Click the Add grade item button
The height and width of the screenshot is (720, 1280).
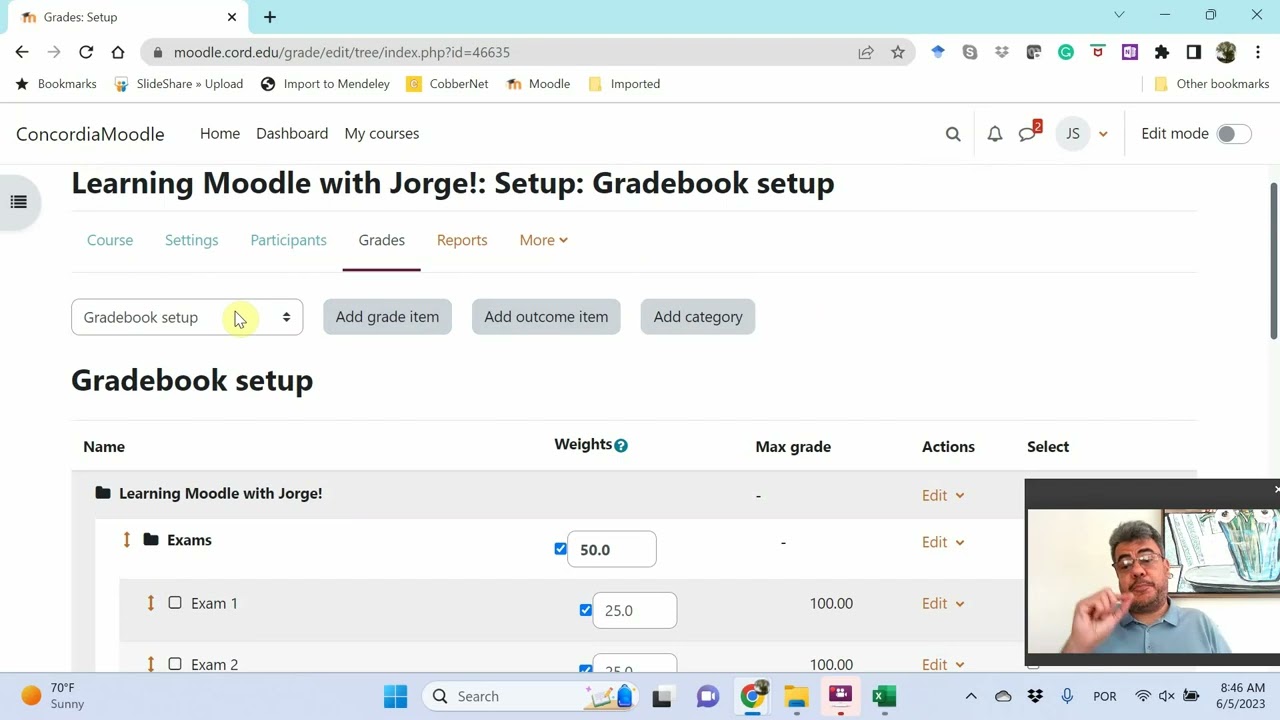387,317
